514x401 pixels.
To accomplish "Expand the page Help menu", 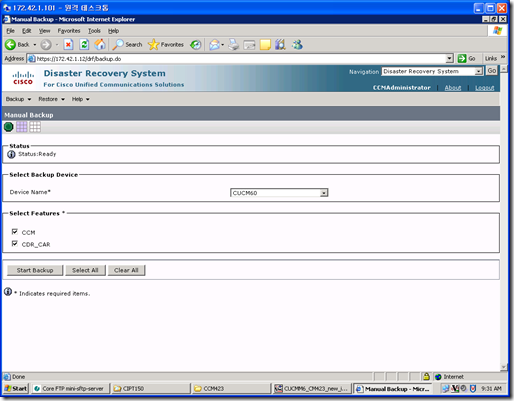I will click(81, 99).
